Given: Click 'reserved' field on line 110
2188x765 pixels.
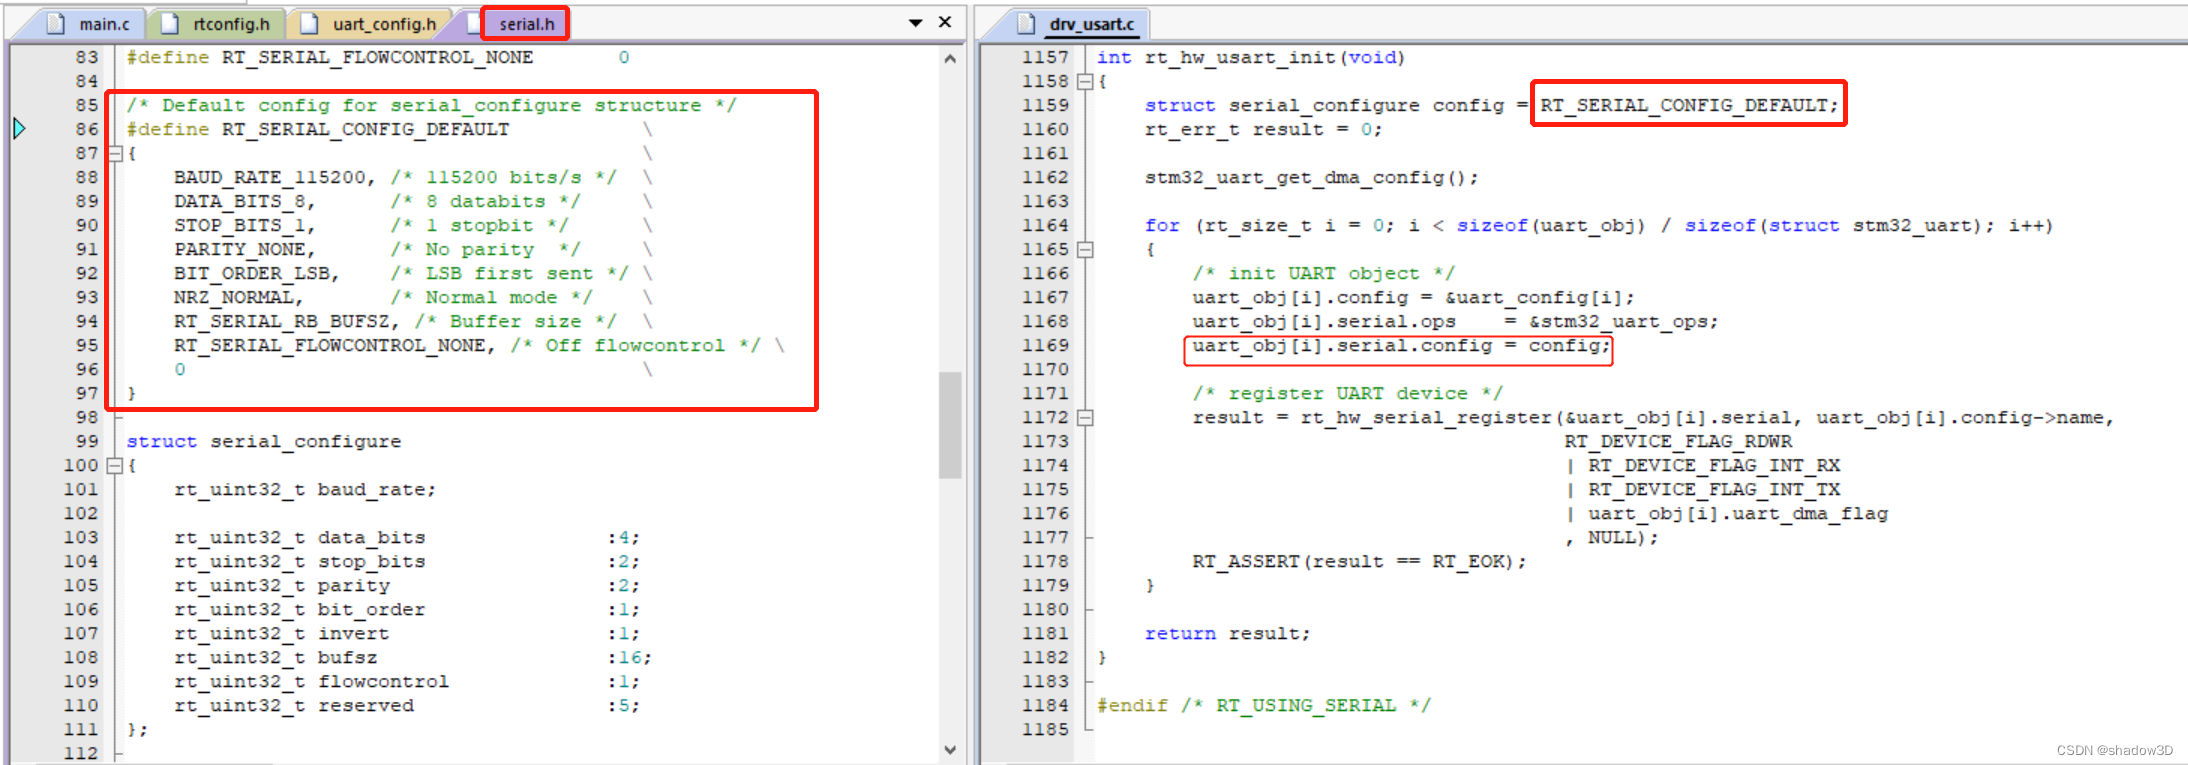Looking at the screenshot, I should pos(365,705).
